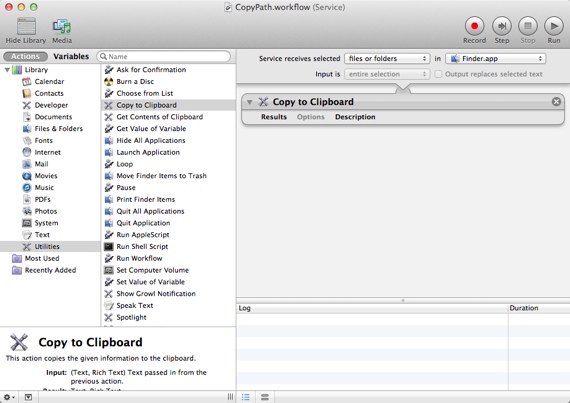570x403 pixels.
Task: Select the Calendar library category
Action: (x=49, y=81)
